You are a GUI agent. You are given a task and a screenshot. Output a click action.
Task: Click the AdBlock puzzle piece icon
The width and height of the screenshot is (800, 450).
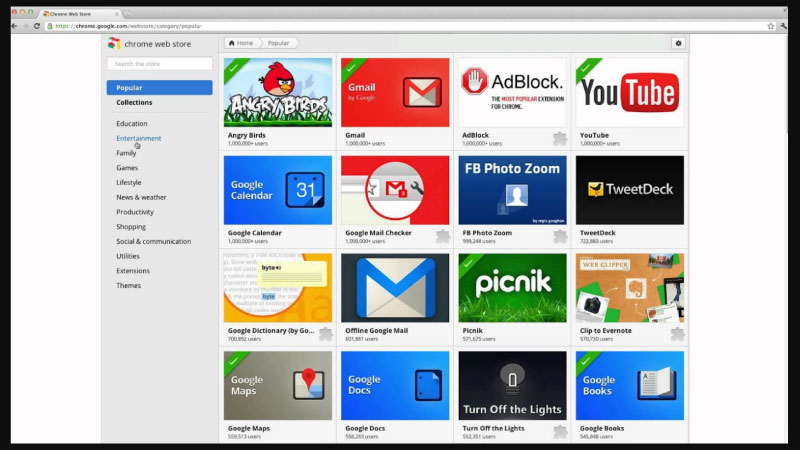(x=560, y=139)
